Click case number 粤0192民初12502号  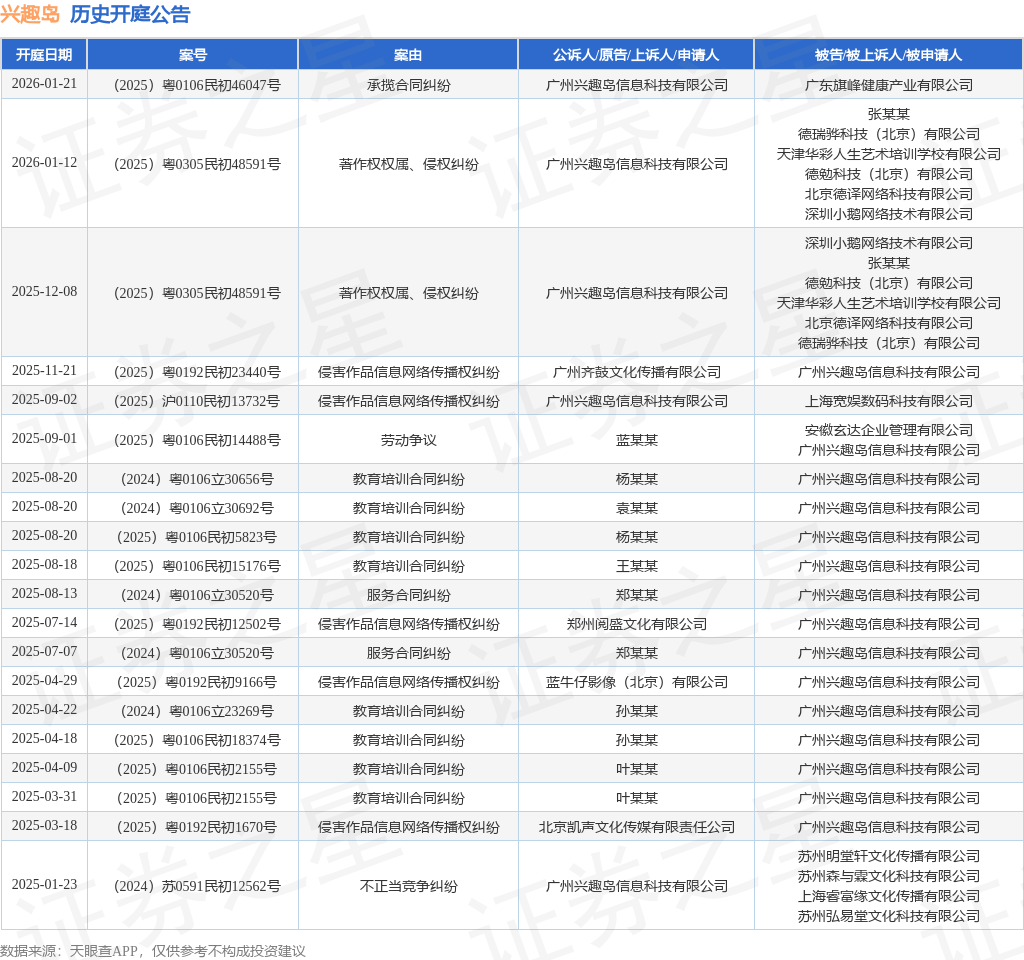pyautogui.click(x=197, y=624)
